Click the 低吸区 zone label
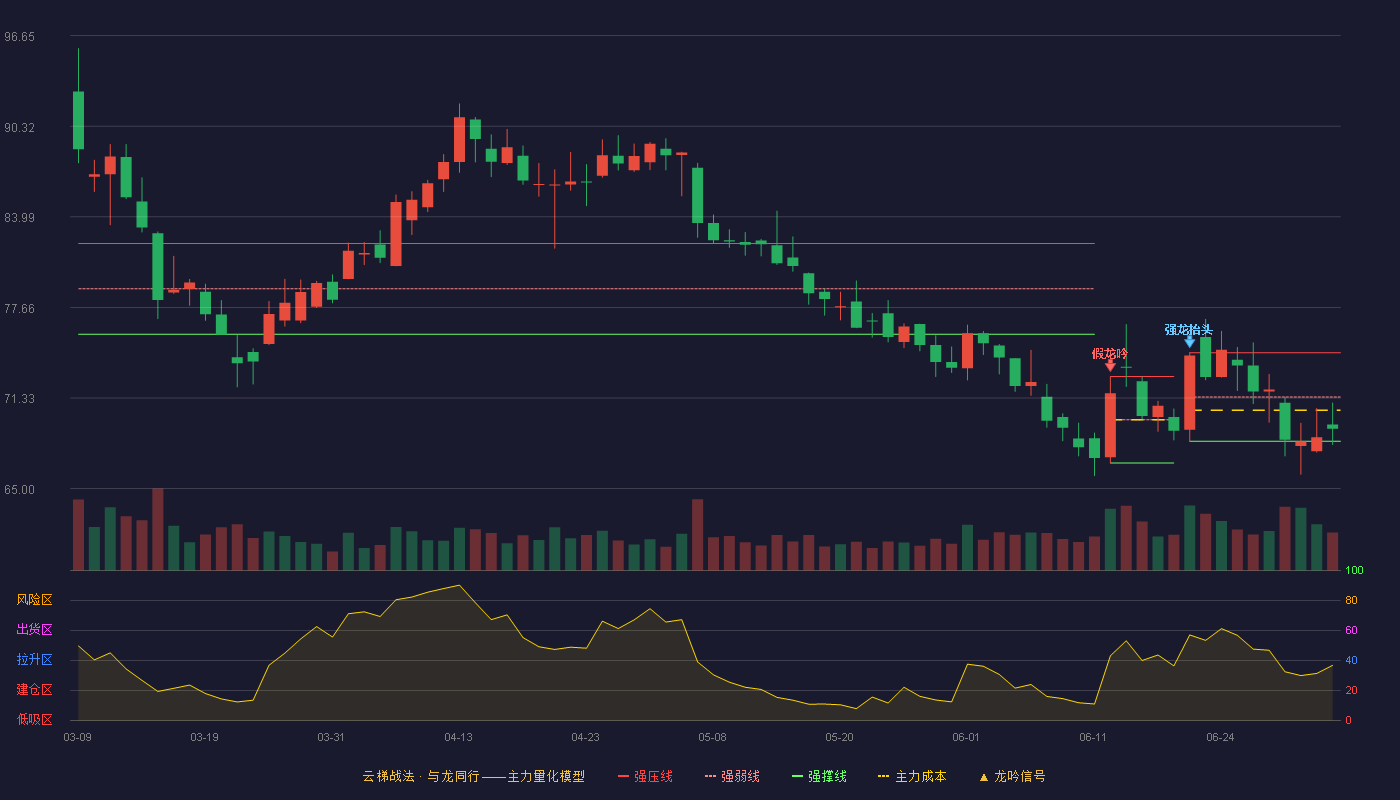The height and width of the screenshot is (800, 1400). coord(34,720)
